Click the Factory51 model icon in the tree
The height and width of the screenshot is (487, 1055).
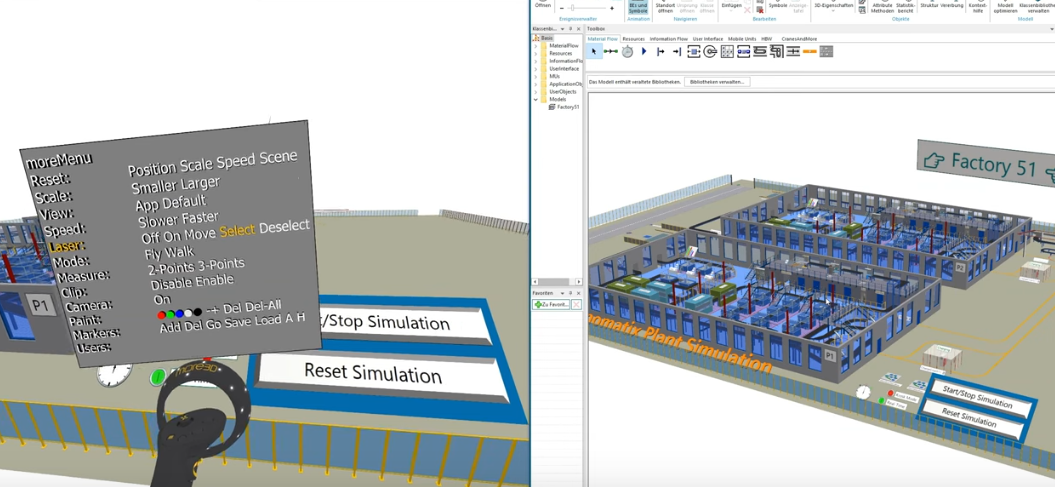coord(552,107)
